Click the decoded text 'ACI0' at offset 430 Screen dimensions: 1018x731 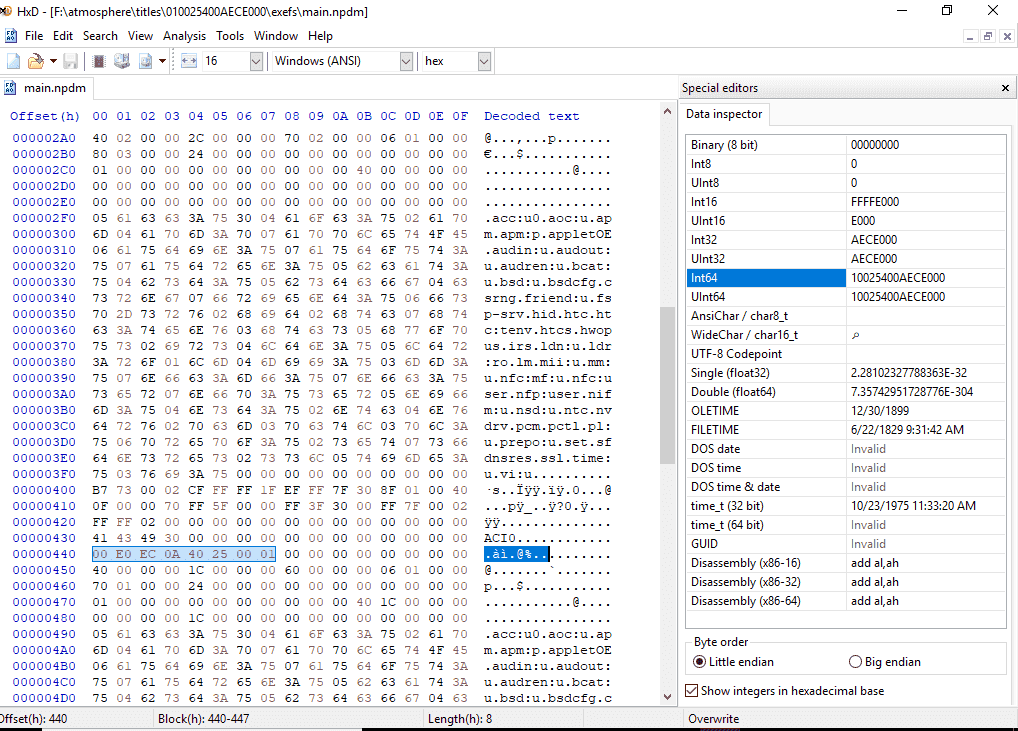click(x=500, y=538)
